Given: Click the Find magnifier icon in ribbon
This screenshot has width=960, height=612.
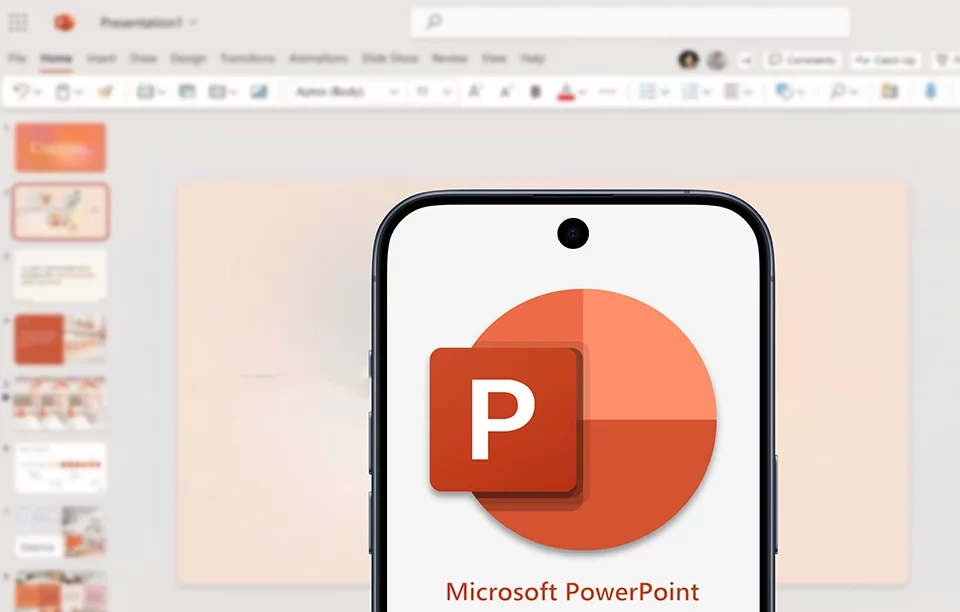Looking at the screenshot, I should [837, 92].
